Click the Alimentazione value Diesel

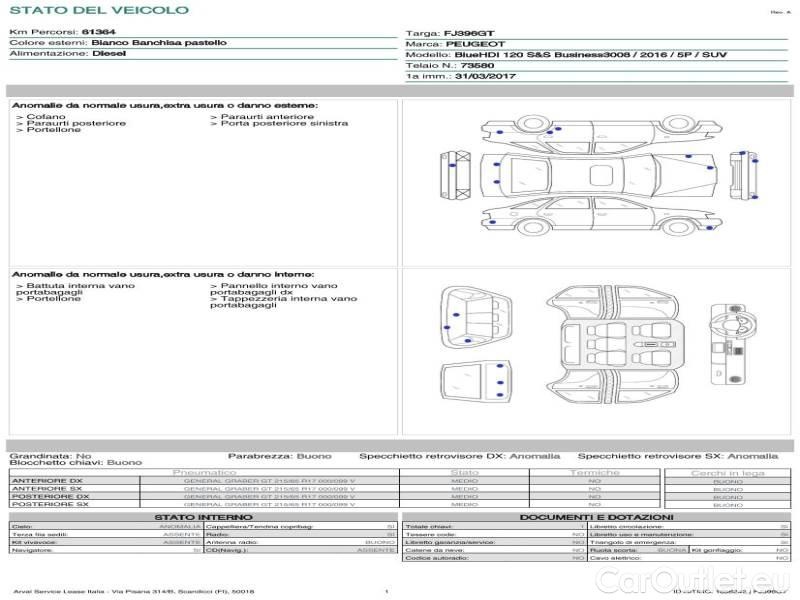pos(109,54)
